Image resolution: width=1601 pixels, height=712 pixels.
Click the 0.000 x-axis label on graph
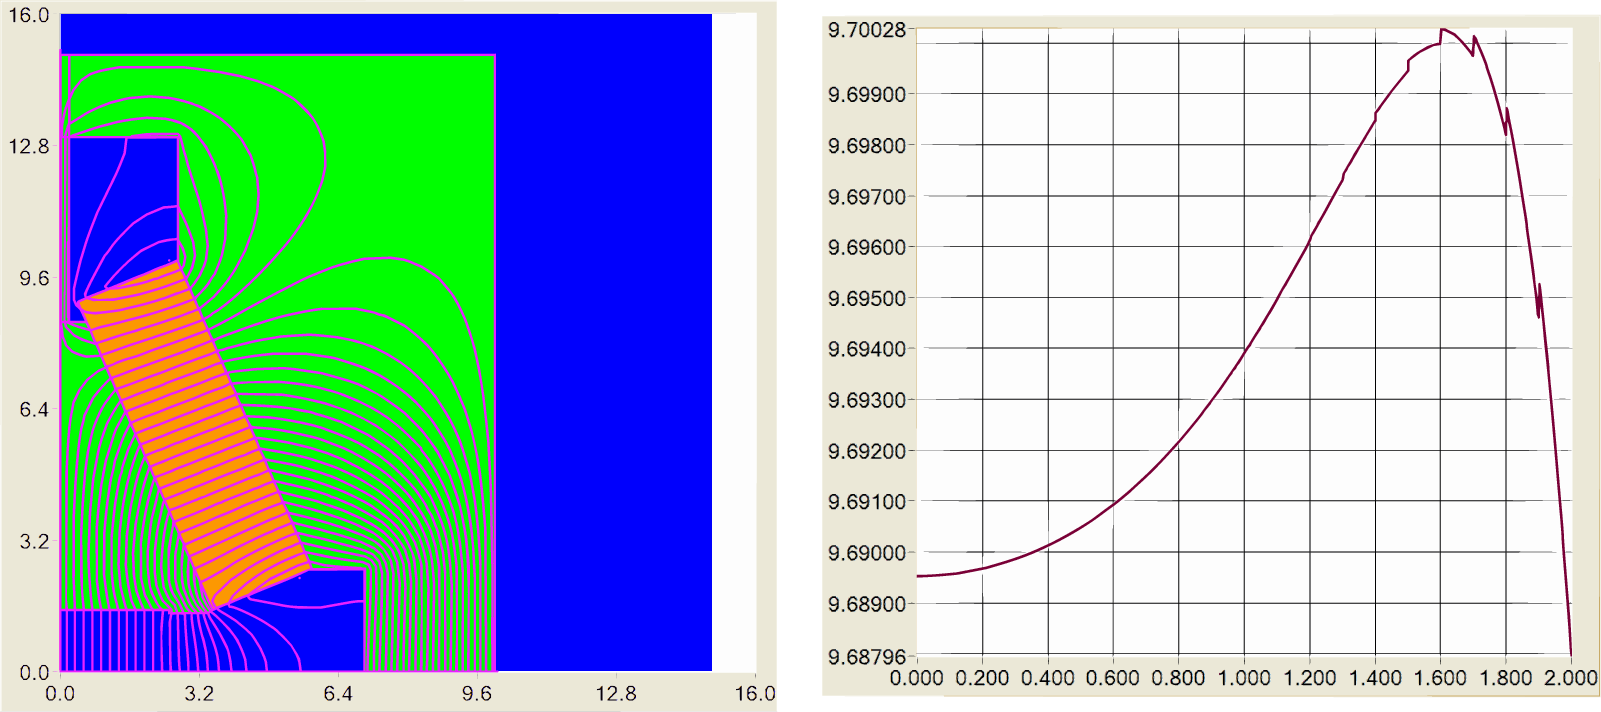click(x=916, y=678)
